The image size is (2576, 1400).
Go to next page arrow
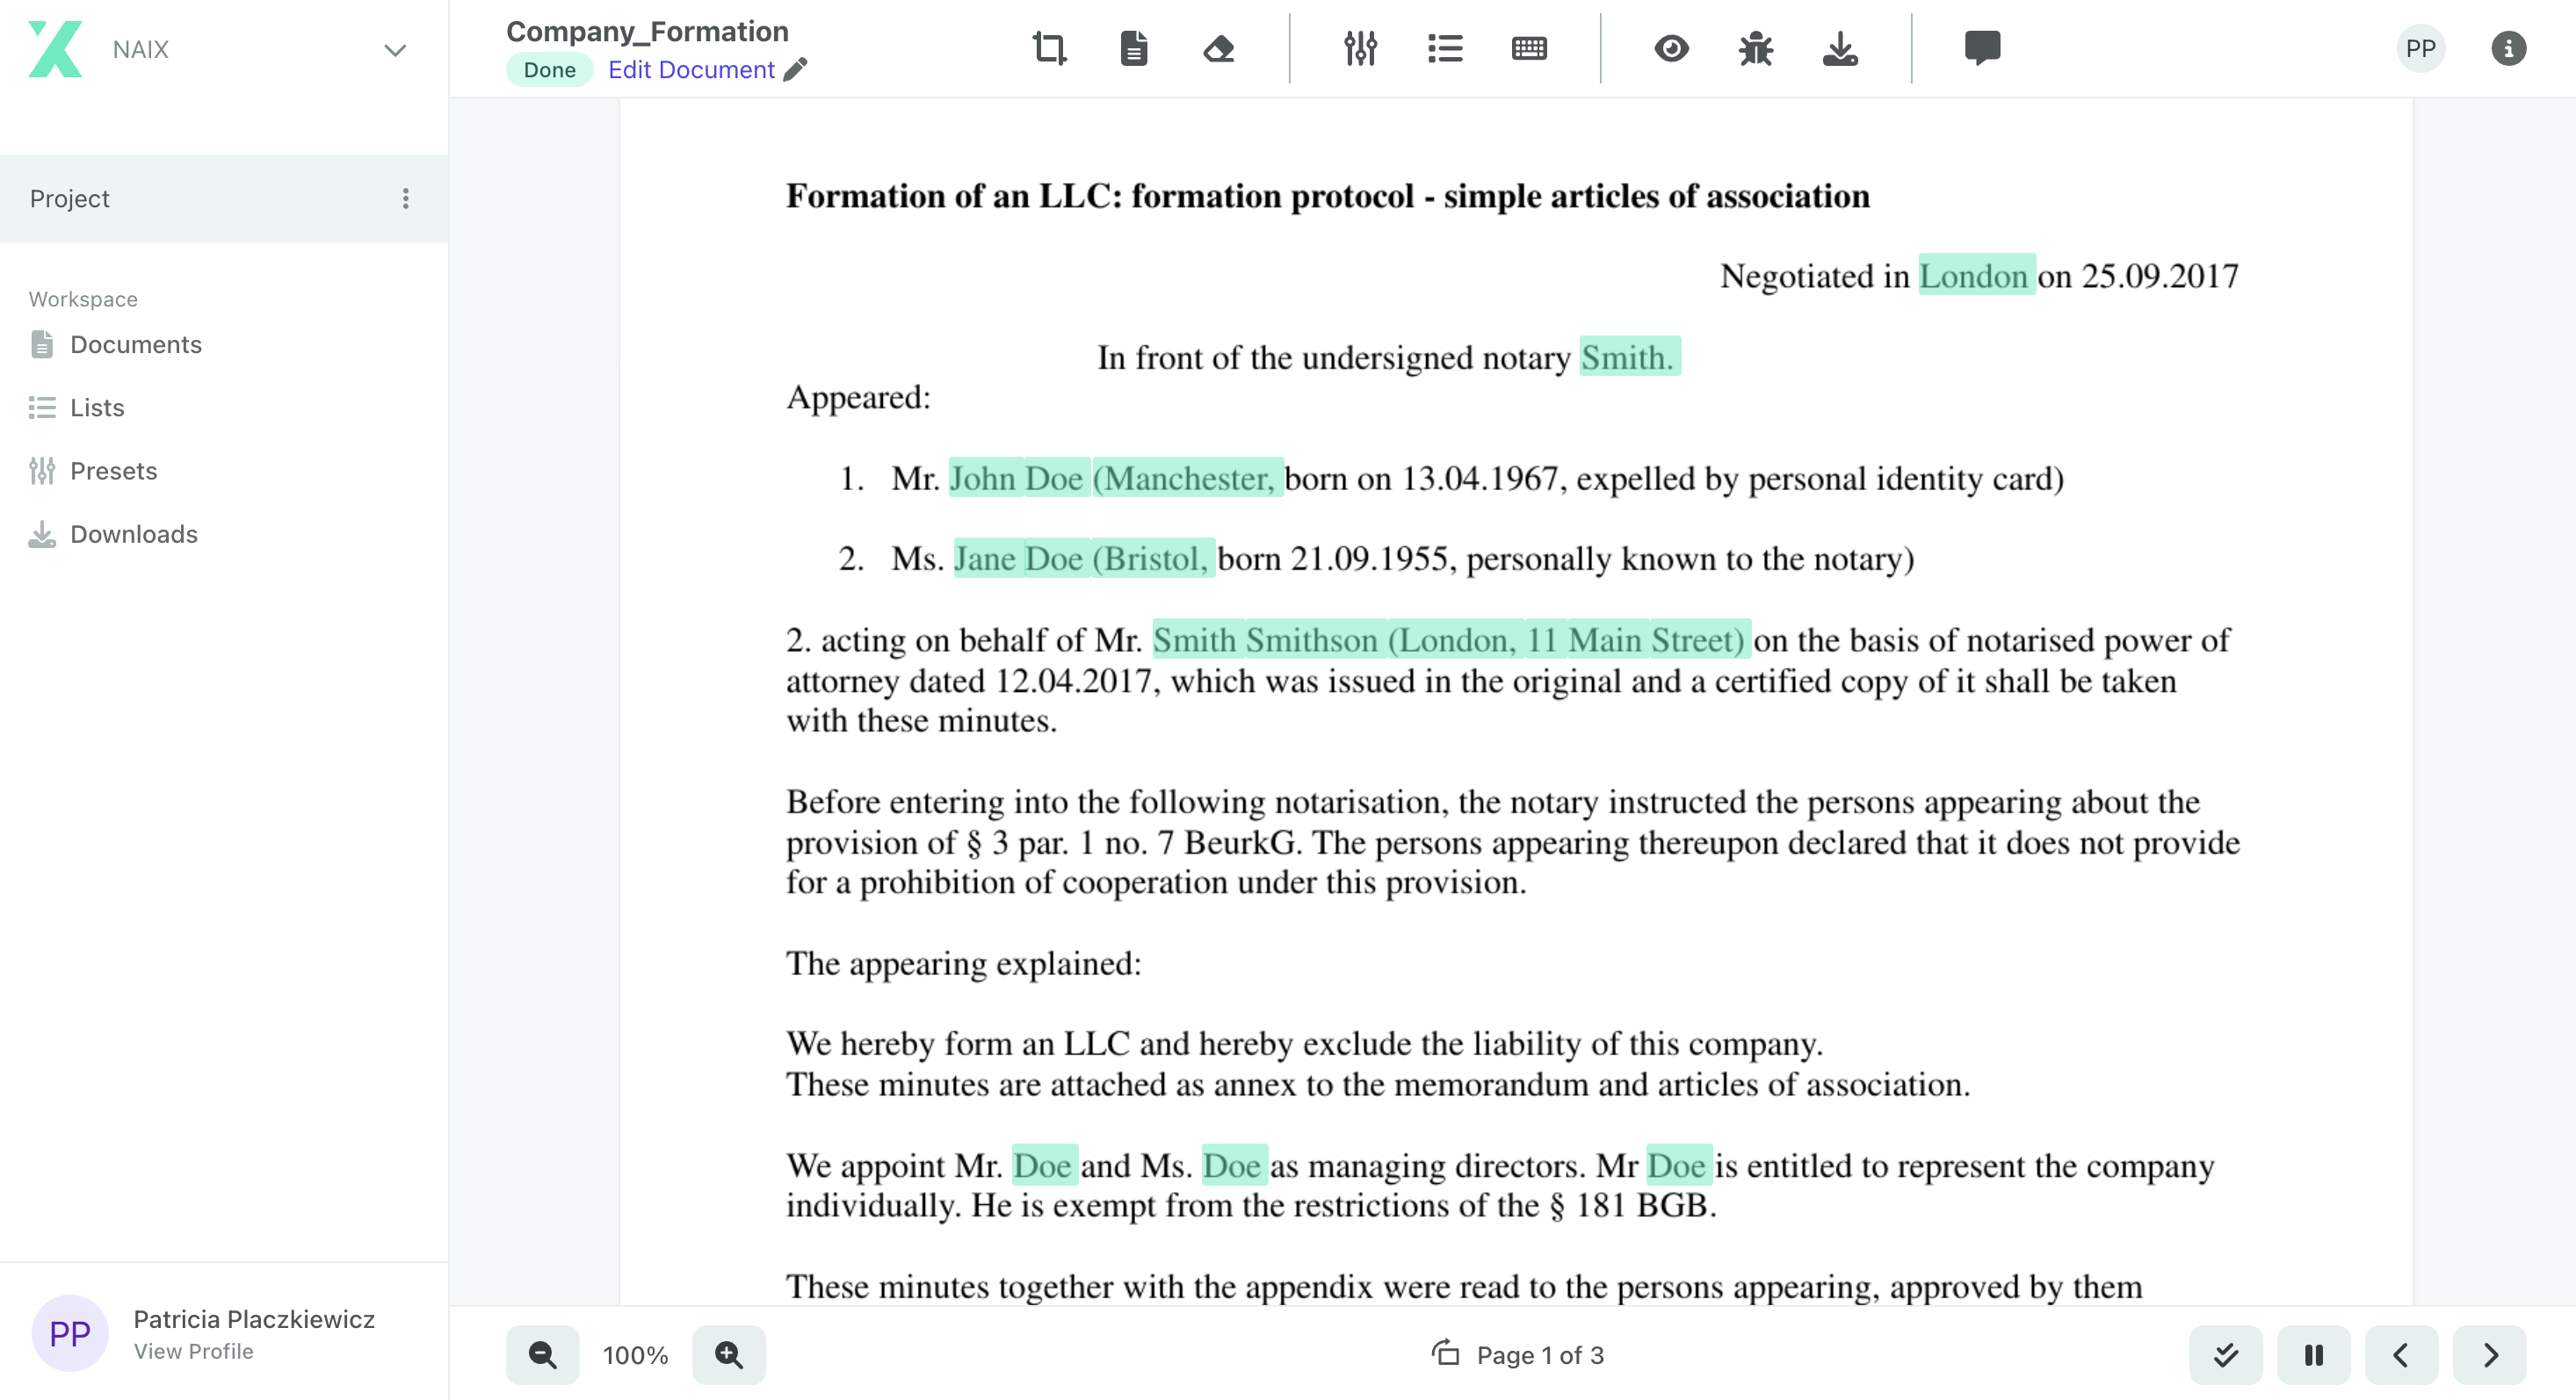click(x=2489, y=1354)
